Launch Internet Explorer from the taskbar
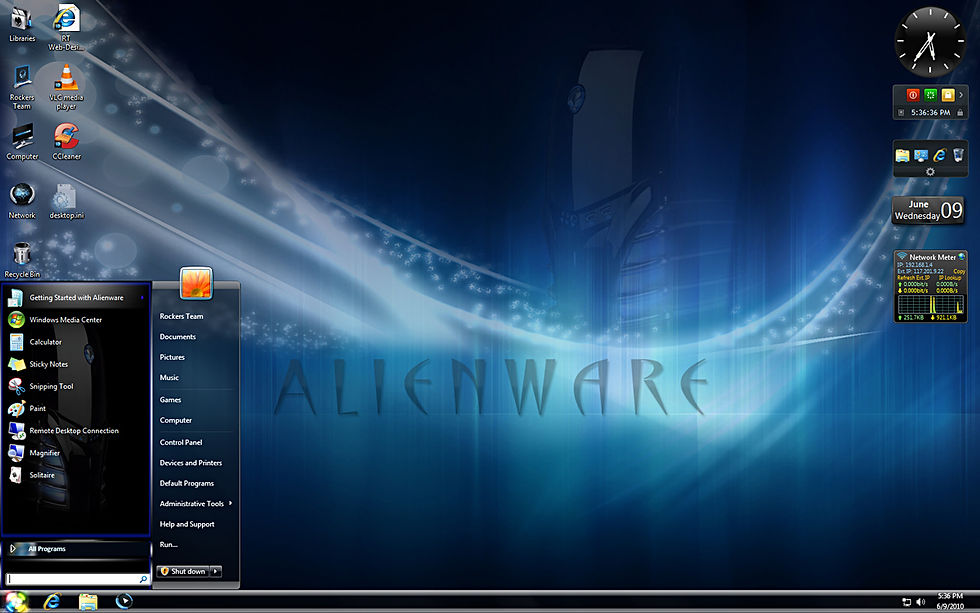Viewport: 980px width, 613px height. 52,601
